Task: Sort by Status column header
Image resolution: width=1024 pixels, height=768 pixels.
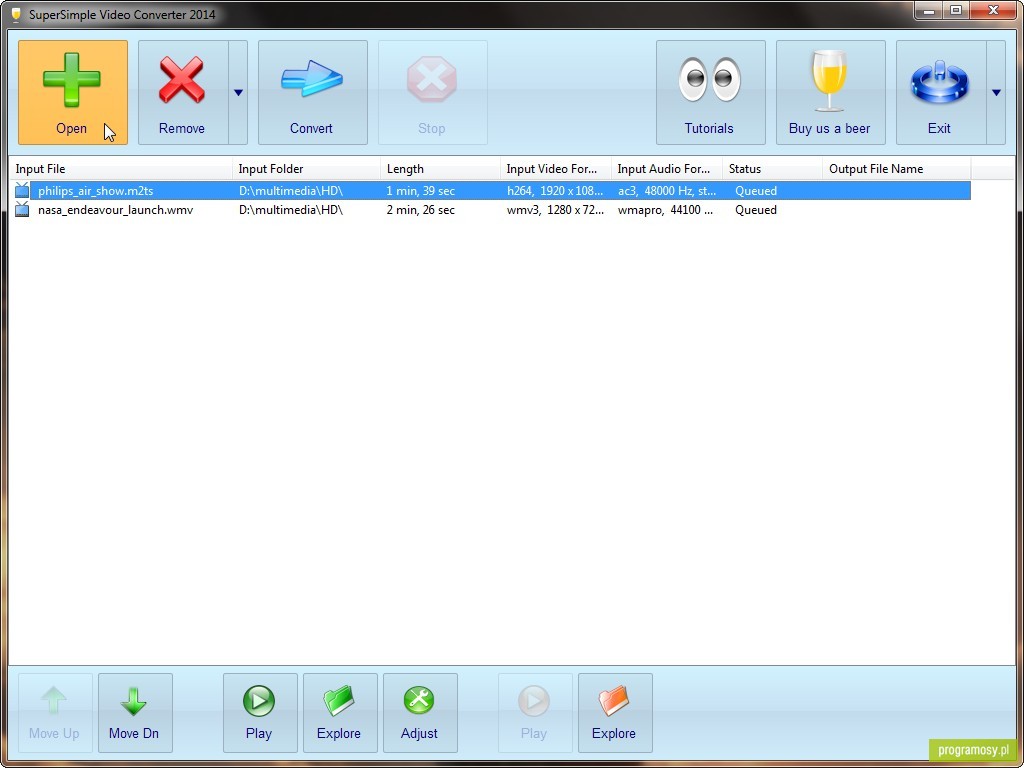Action: [773, 169]
